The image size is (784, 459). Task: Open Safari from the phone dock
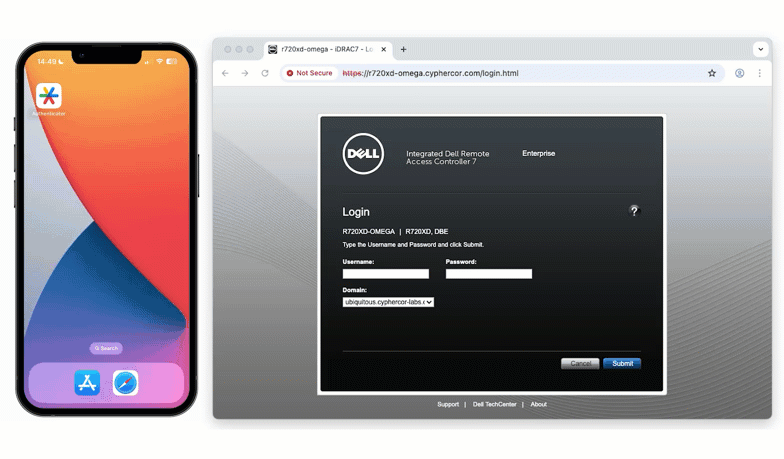125,383
